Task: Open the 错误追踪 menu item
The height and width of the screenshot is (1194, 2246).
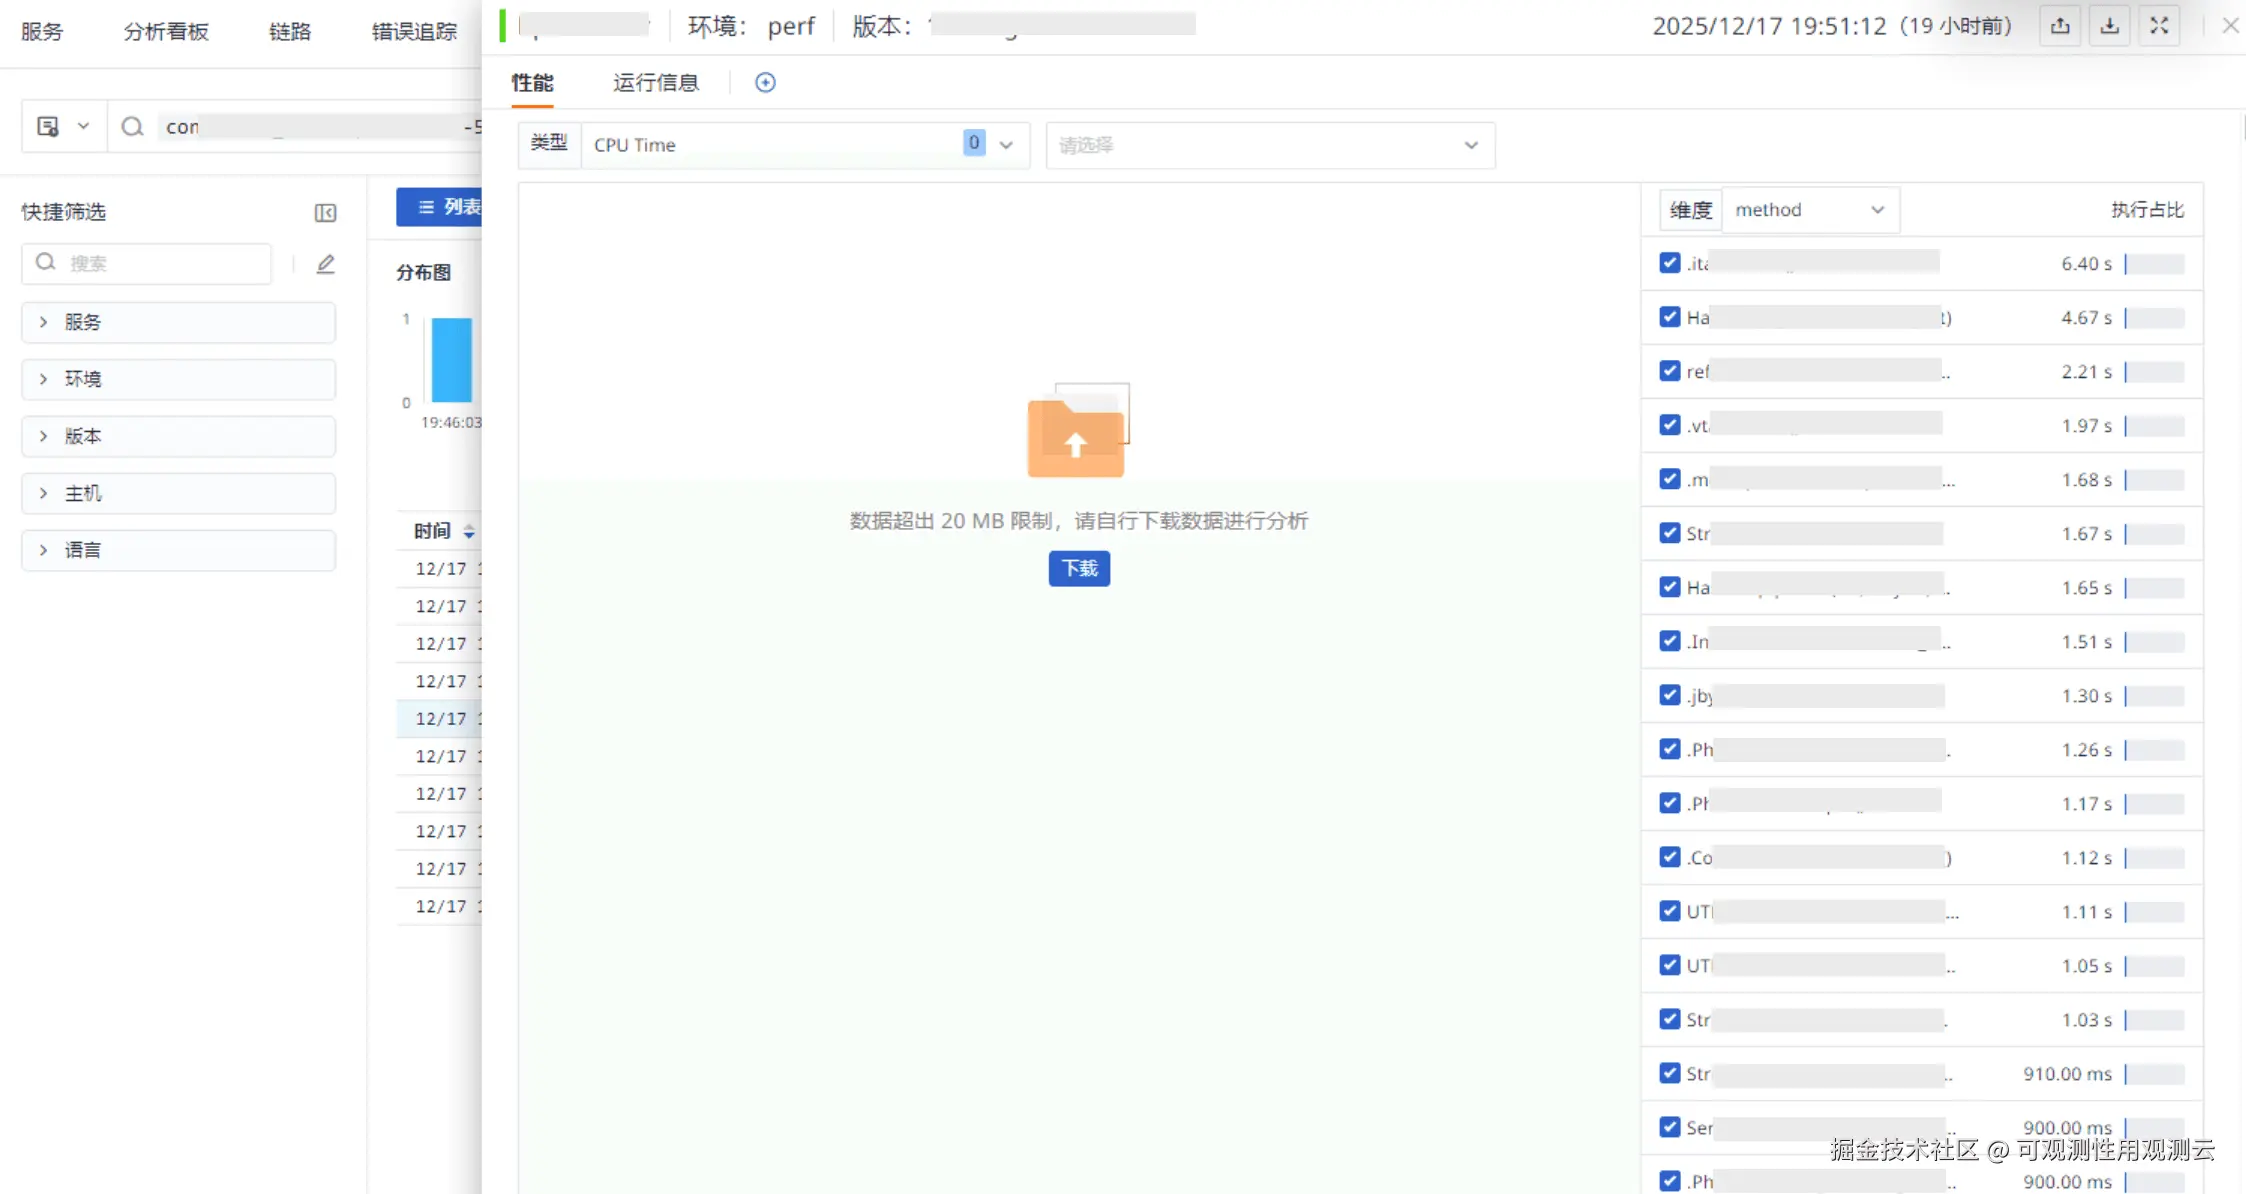Action: [x=414, y=32]
